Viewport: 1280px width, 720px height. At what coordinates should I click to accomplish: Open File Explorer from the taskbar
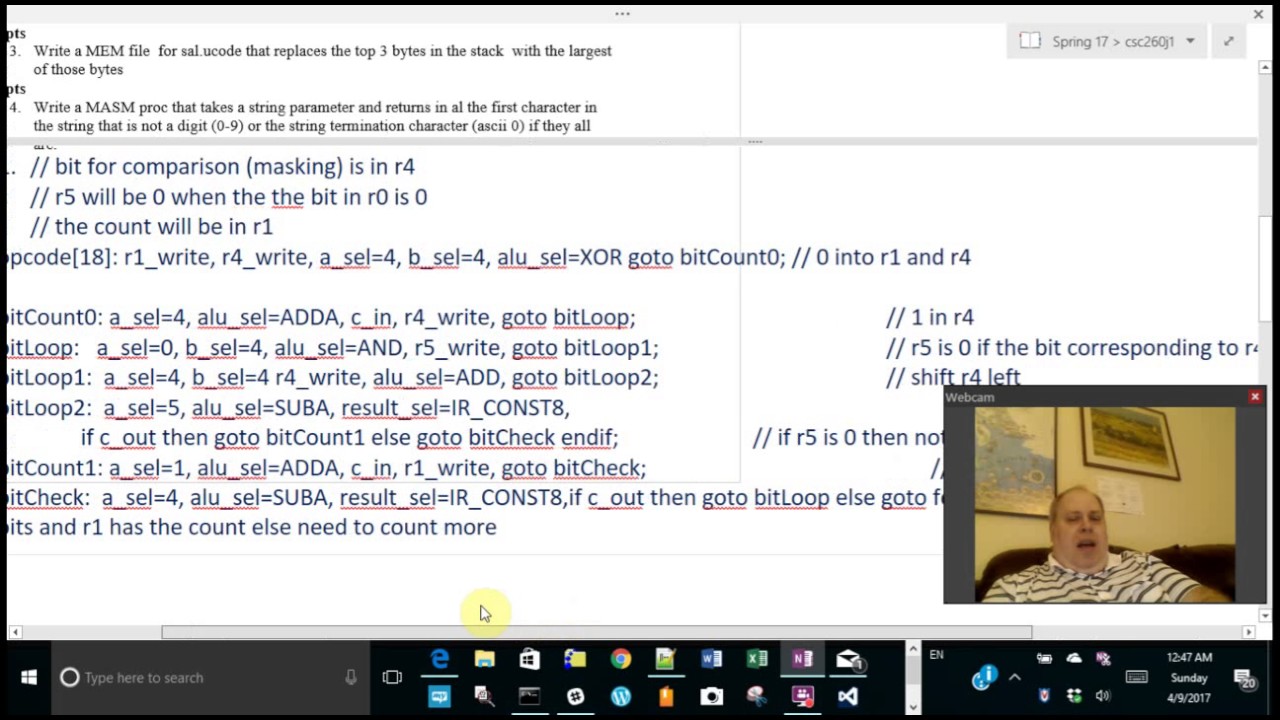coord(485,659)
